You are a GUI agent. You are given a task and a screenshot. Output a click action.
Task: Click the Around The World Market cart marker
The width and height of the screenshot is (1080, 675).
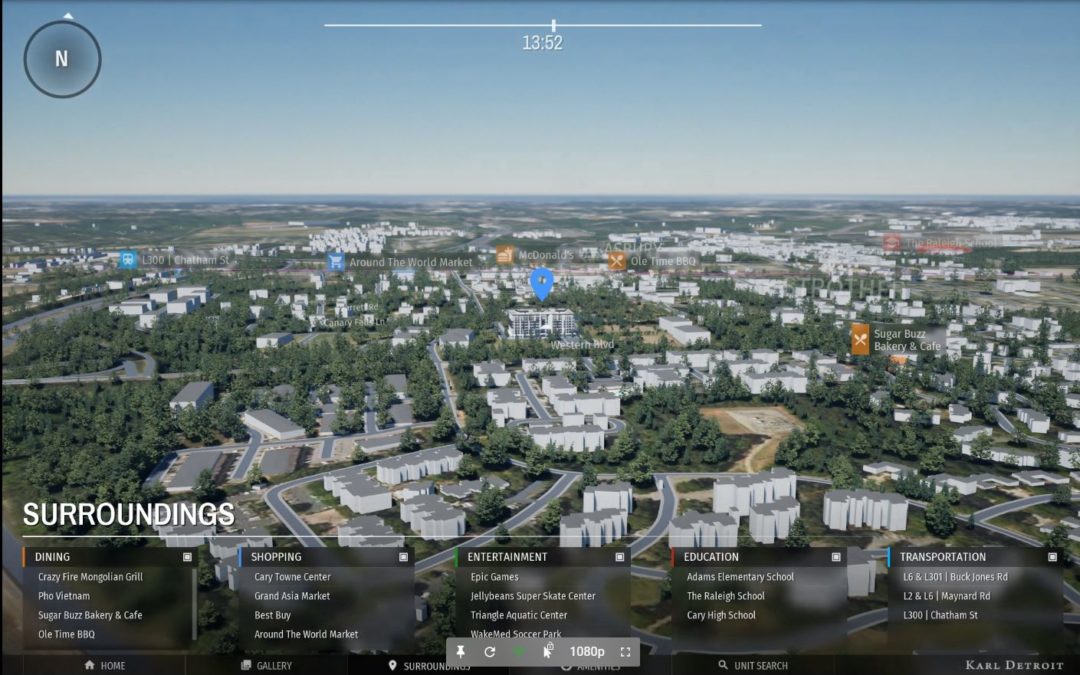tap(336, 262)
